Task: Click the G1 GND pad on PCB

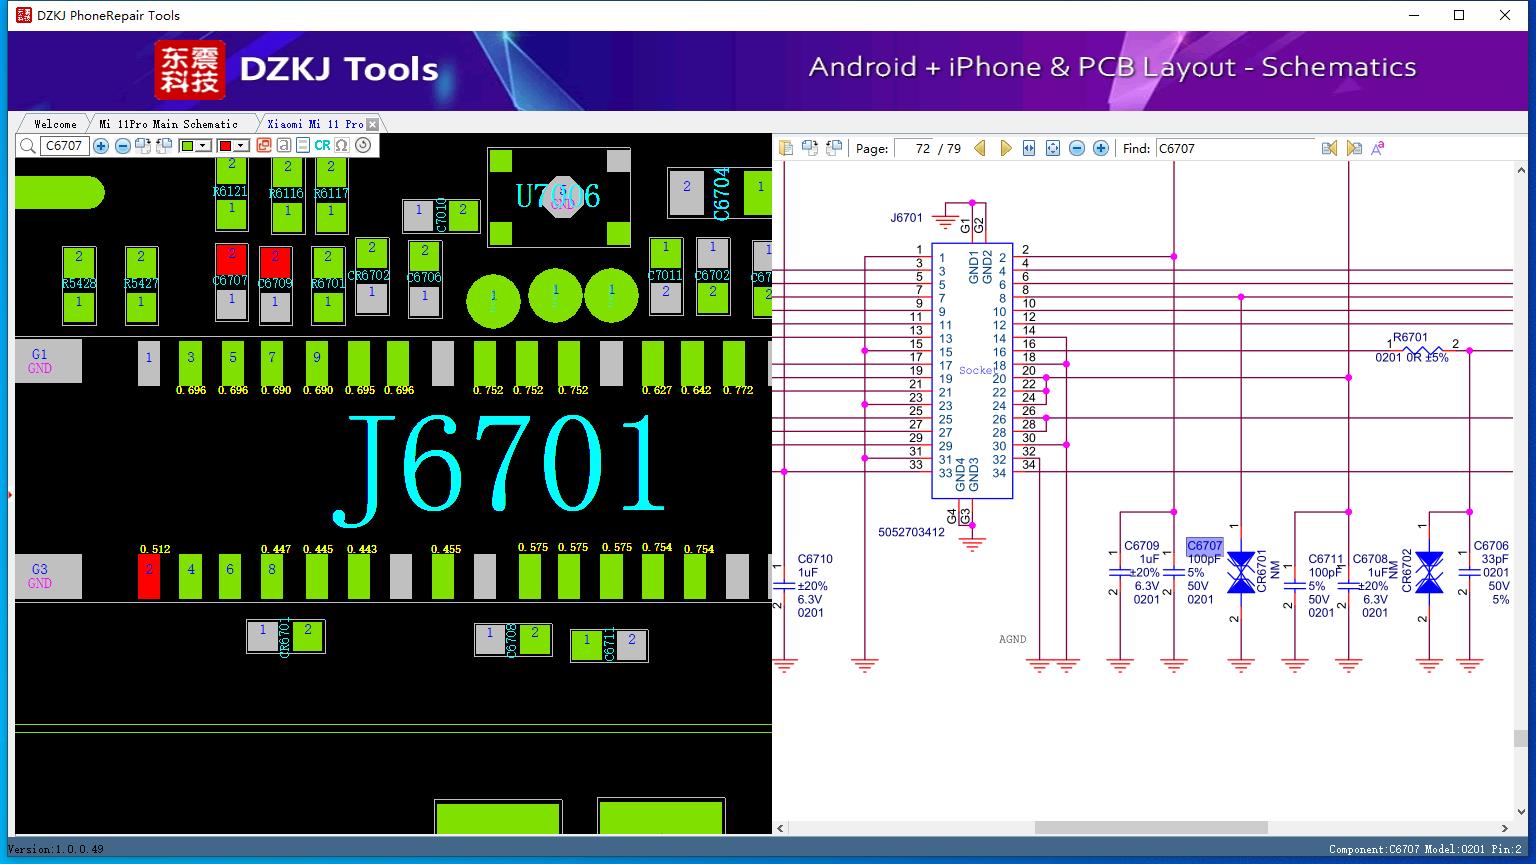Action: [x=48, y=361]
